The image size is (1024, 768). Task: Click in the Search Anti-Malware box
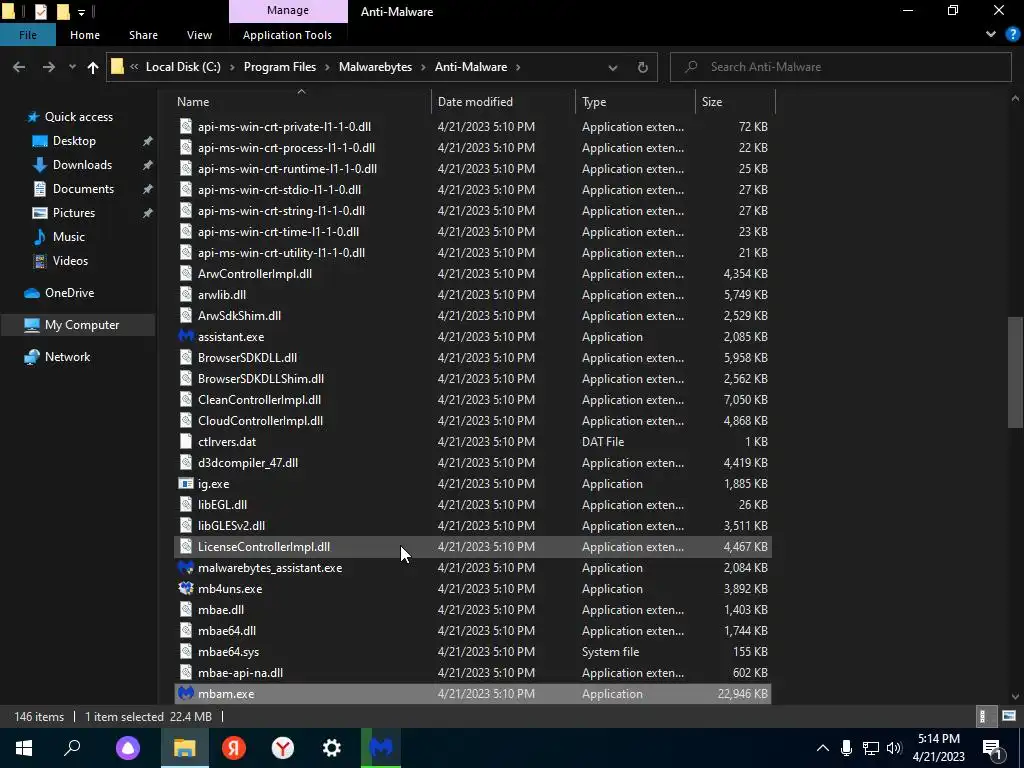840,67
